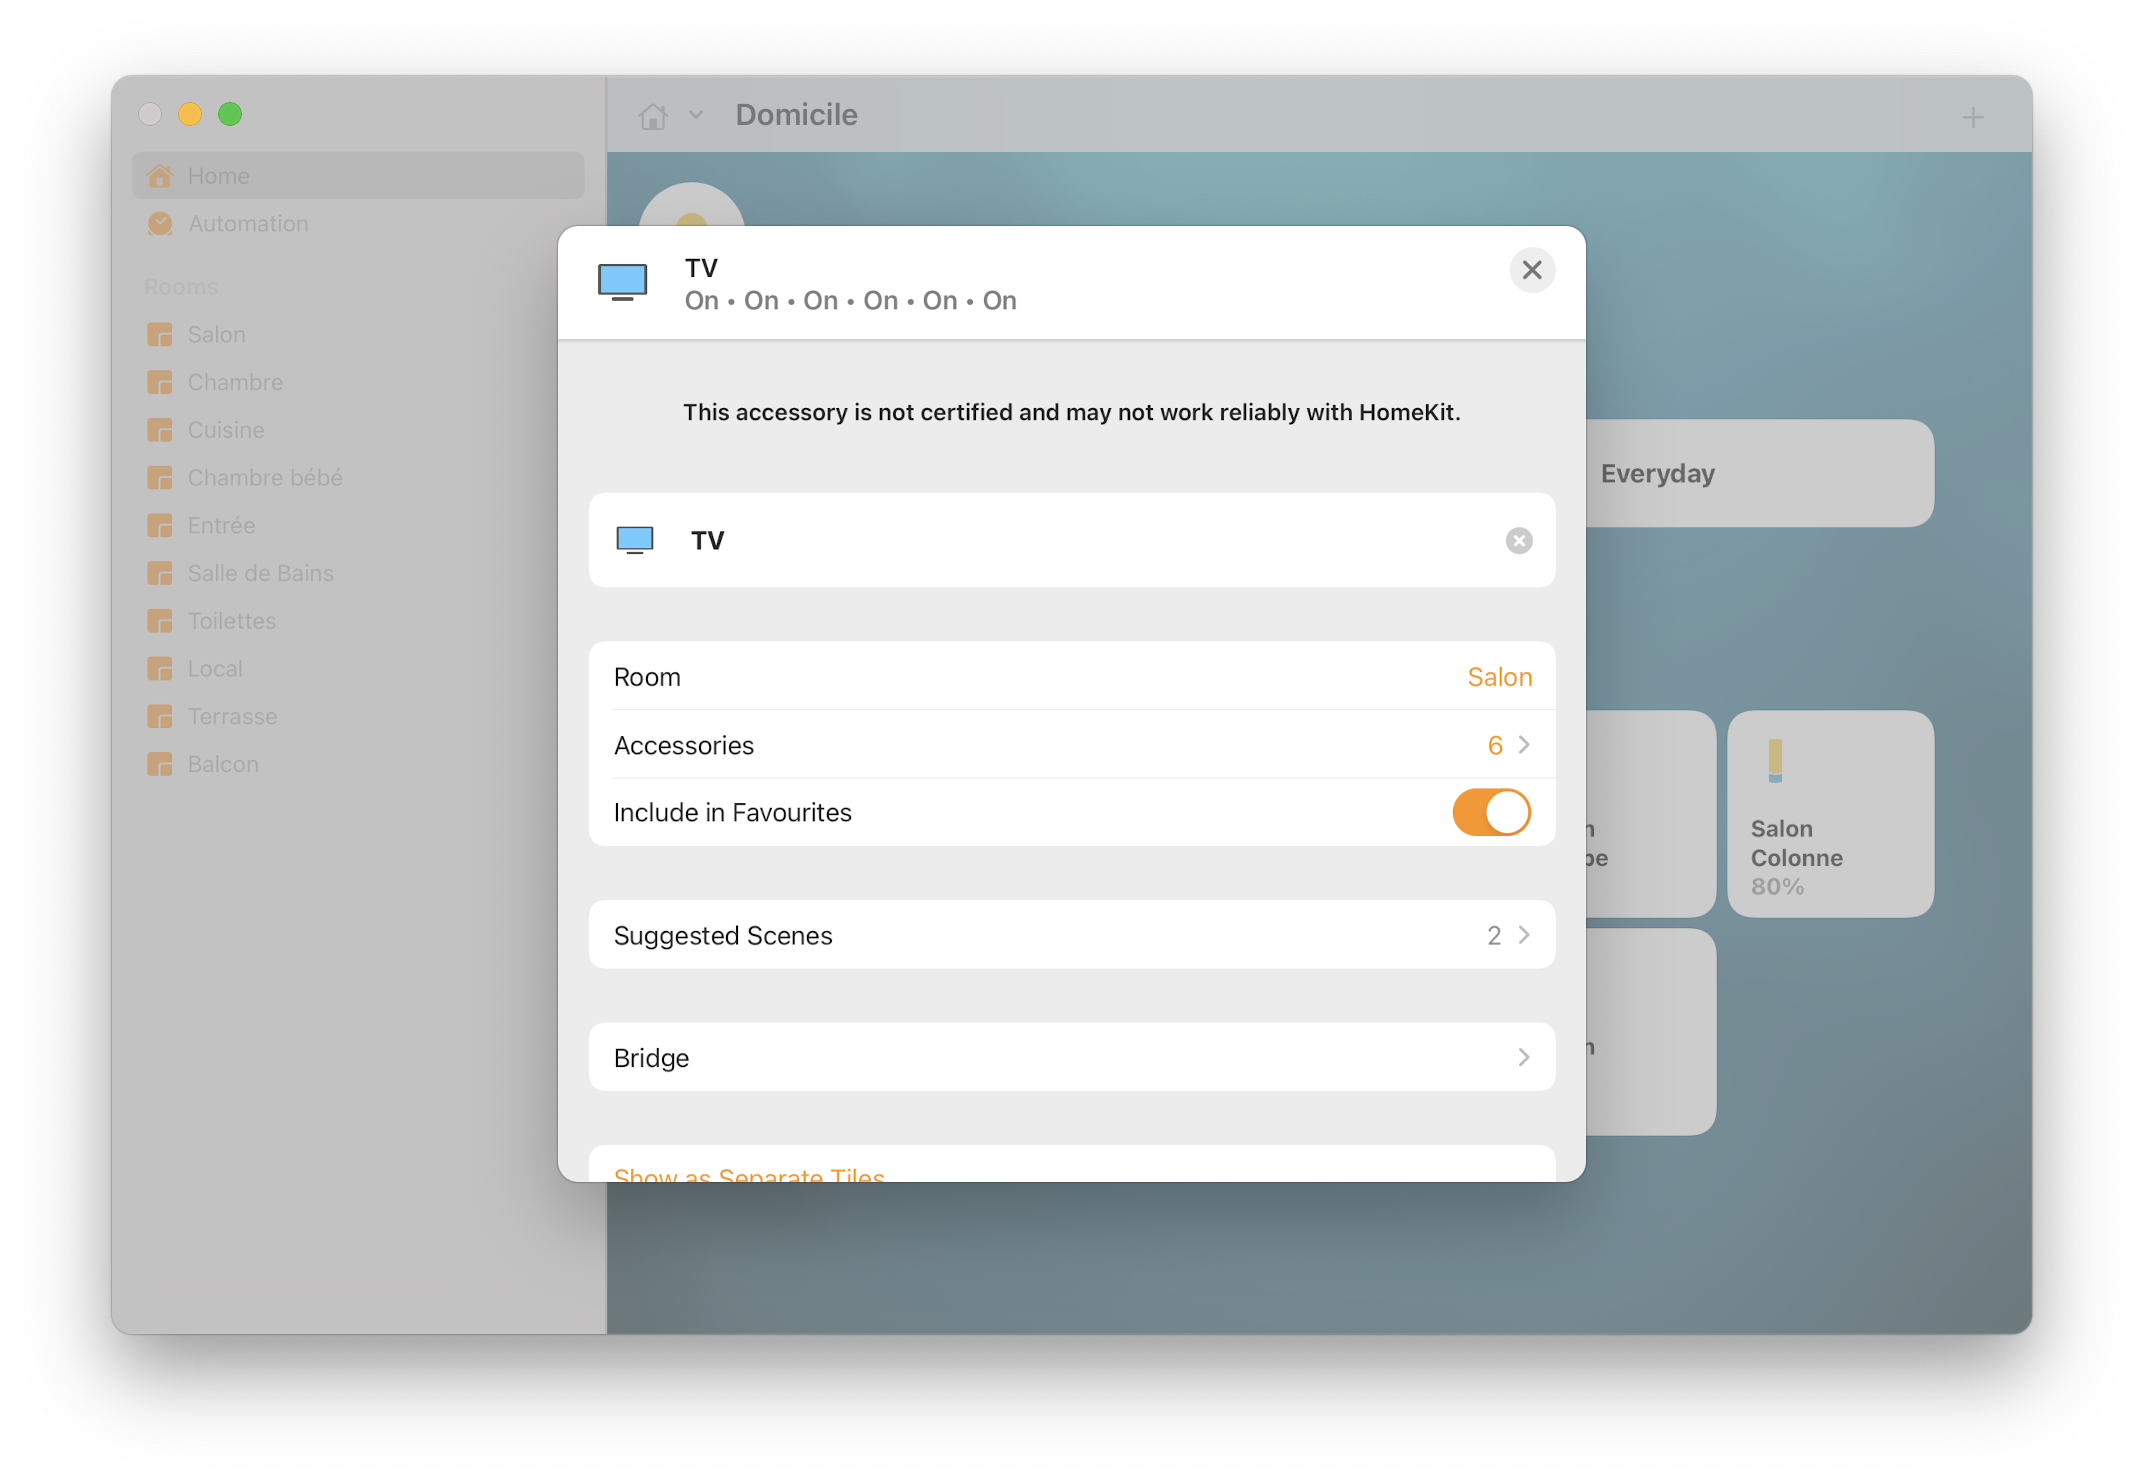Click the TV icon in dialog header
This screenshot has width=2144, height=1482.
point(622,283)
